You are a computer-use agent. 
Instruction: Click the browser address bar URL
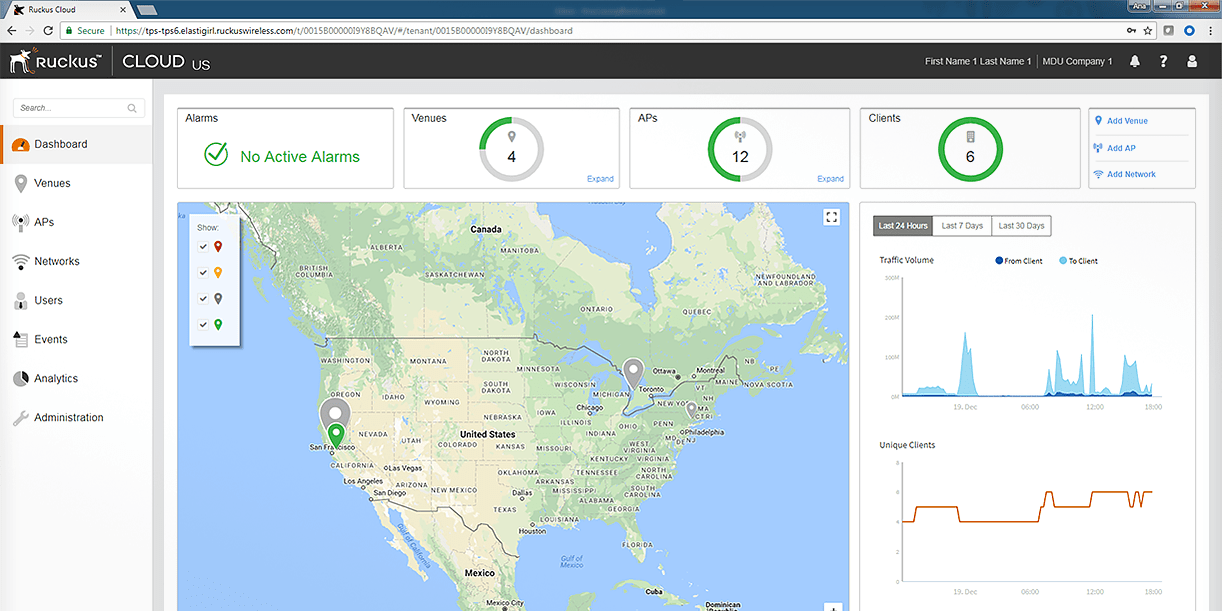(x=343, y=31)
